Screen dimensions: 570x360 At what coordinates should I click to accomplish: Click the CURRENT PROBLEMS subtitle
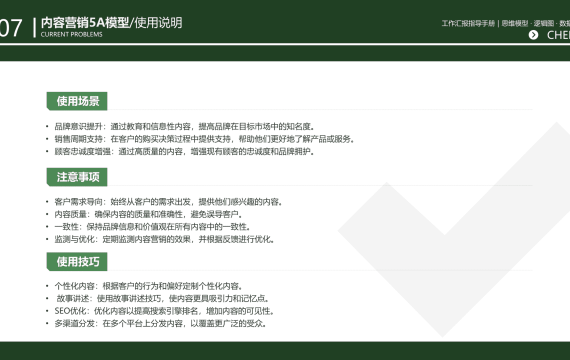coord(72,35)
